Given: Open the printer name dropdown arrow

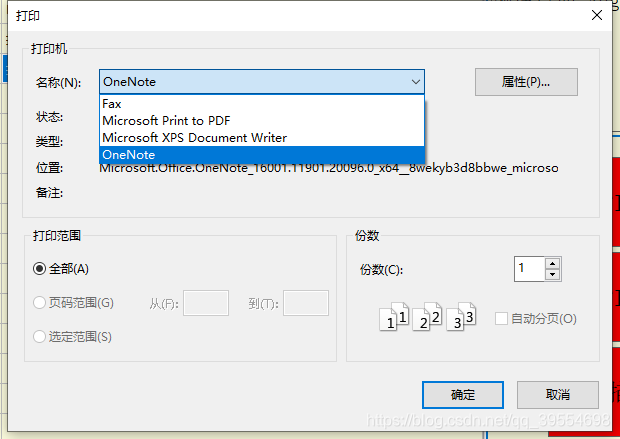Looking at the screenshot, I should click(416, 82).
